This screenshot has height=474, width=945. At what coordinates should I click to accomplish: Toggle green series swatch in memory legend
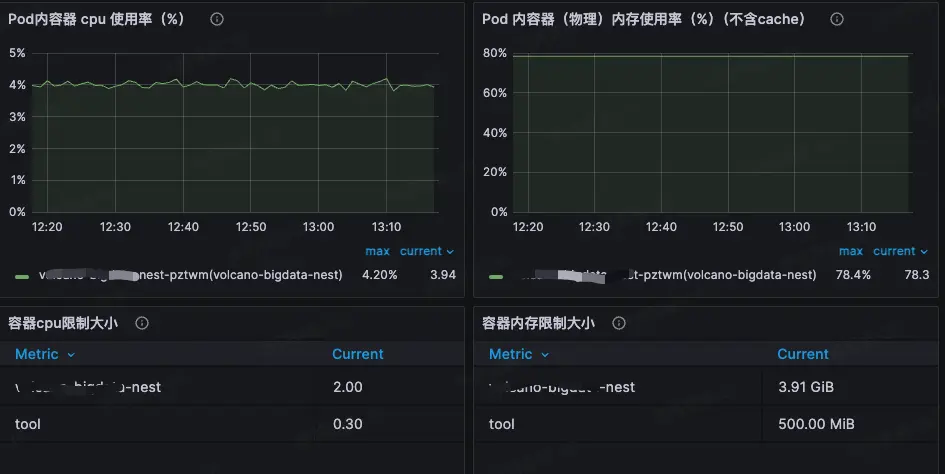tap(496, 275)
